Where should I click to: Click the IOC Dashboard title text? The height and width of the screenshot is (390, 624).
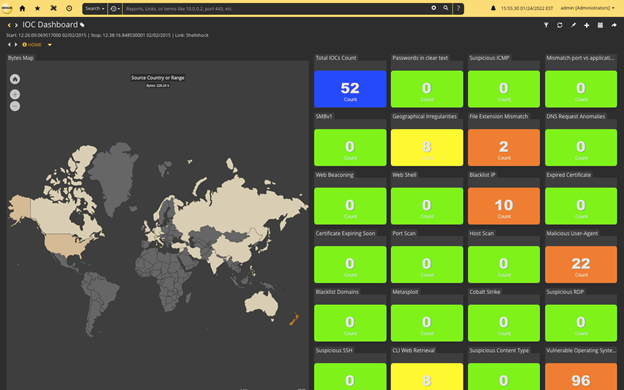pos(50,25)
